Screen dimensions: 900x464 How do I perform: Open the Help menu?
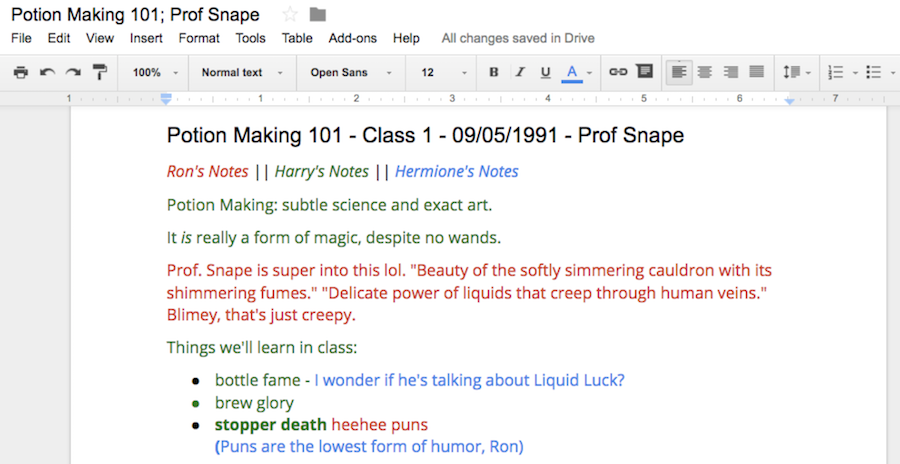tap(406, 38)
